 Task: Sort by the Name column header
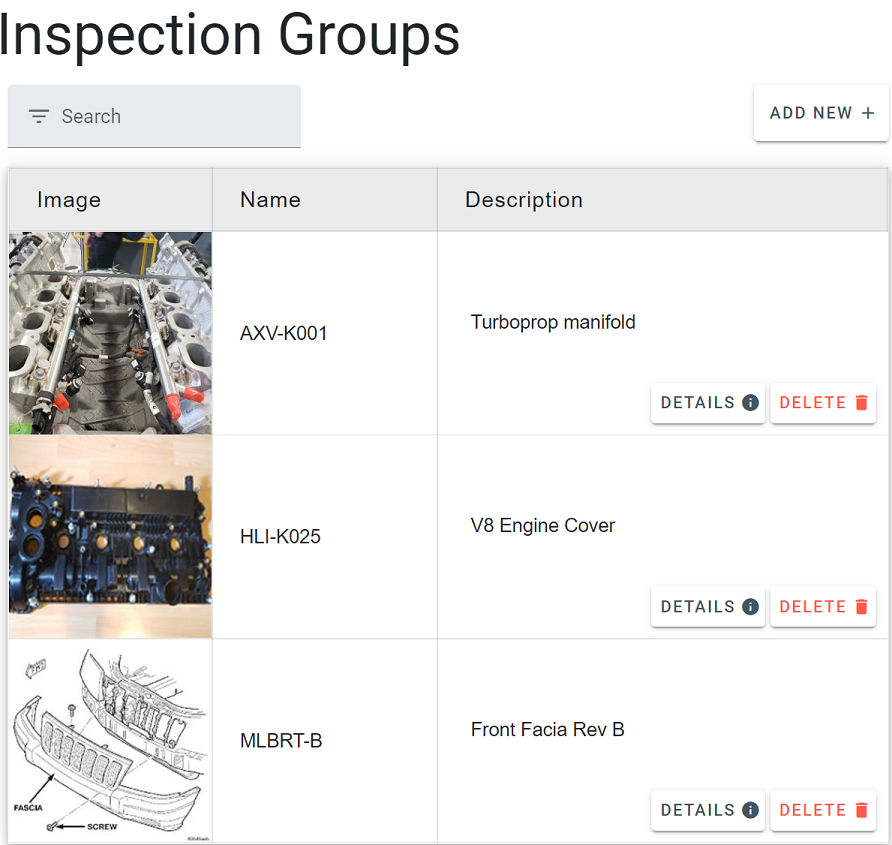[x=270, y=200]
